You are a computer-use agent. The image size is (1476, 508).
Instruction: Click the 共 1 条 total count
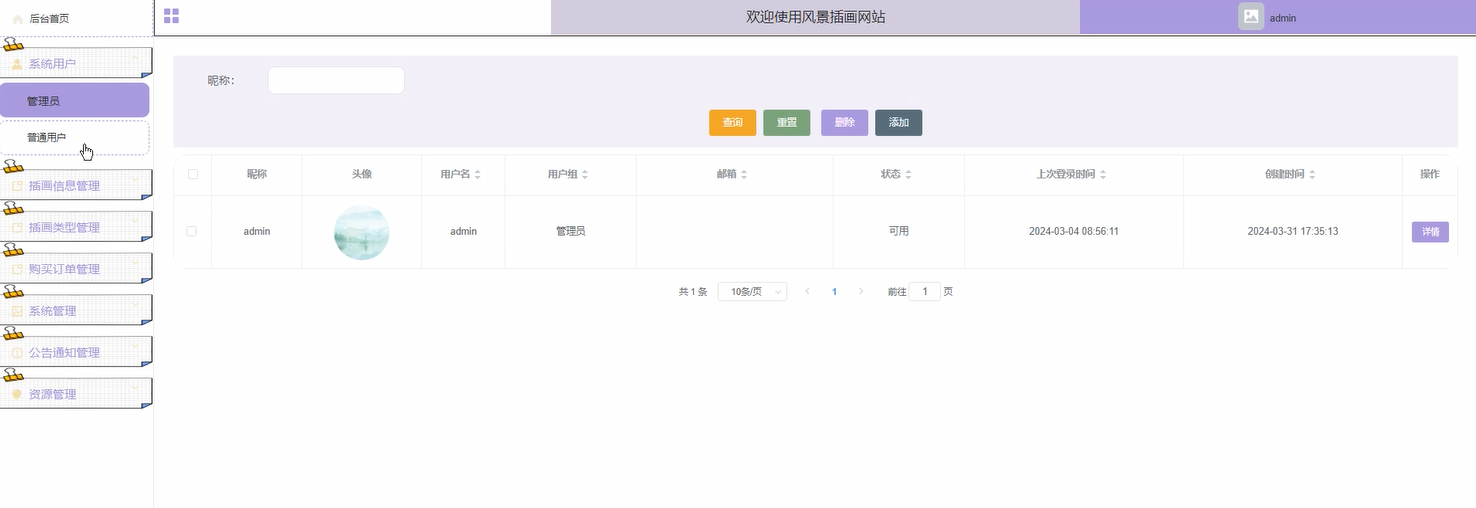click(693, 292)
